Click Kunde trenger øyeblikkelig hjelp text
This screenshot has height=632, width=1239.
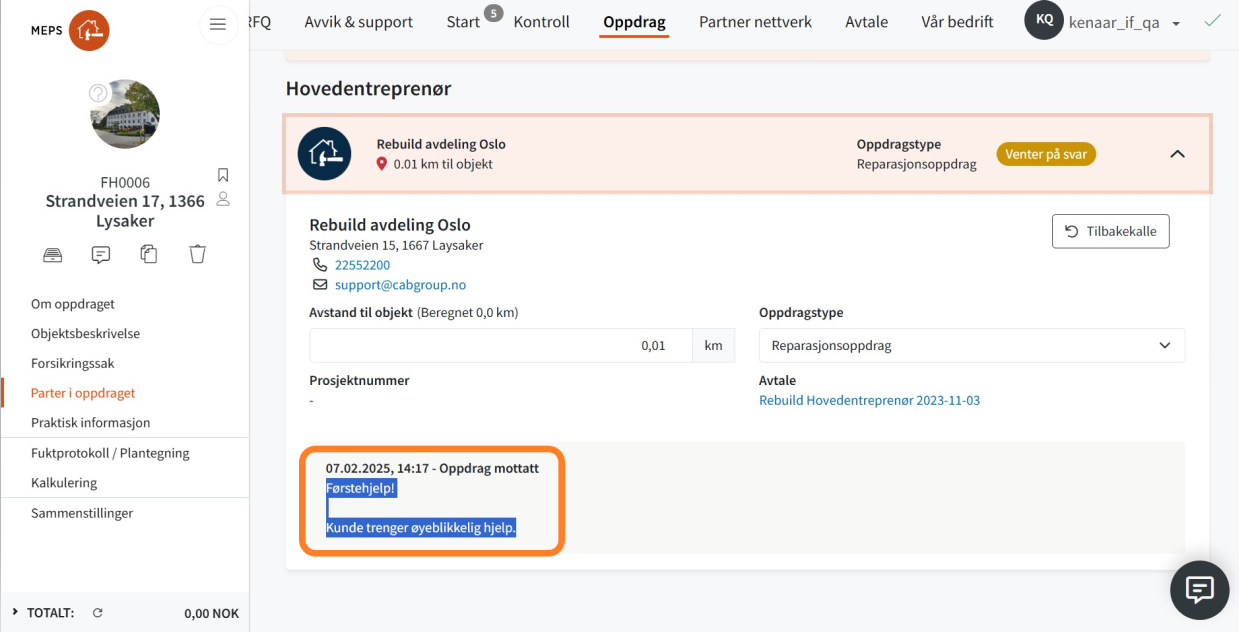click(421, 528)
